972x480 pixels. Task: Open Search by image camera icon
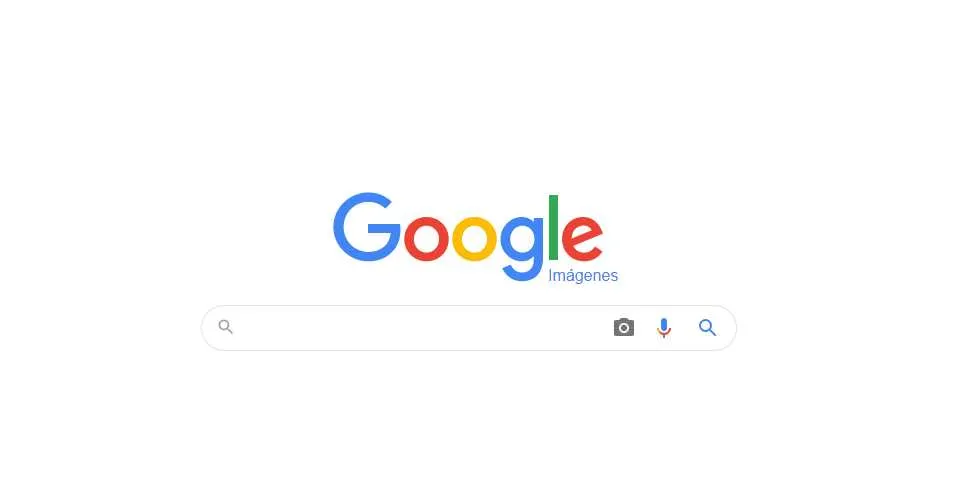coord(624,327)
